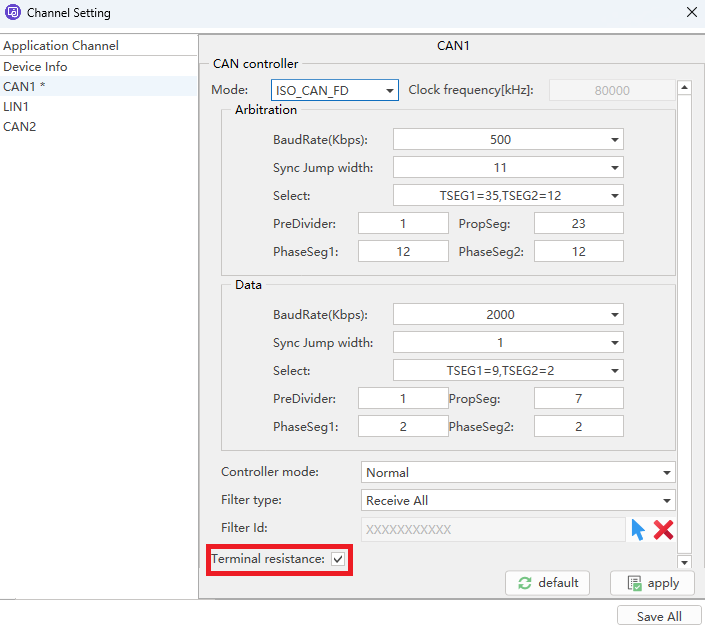Close the Channel Setting window

(691, 13)
